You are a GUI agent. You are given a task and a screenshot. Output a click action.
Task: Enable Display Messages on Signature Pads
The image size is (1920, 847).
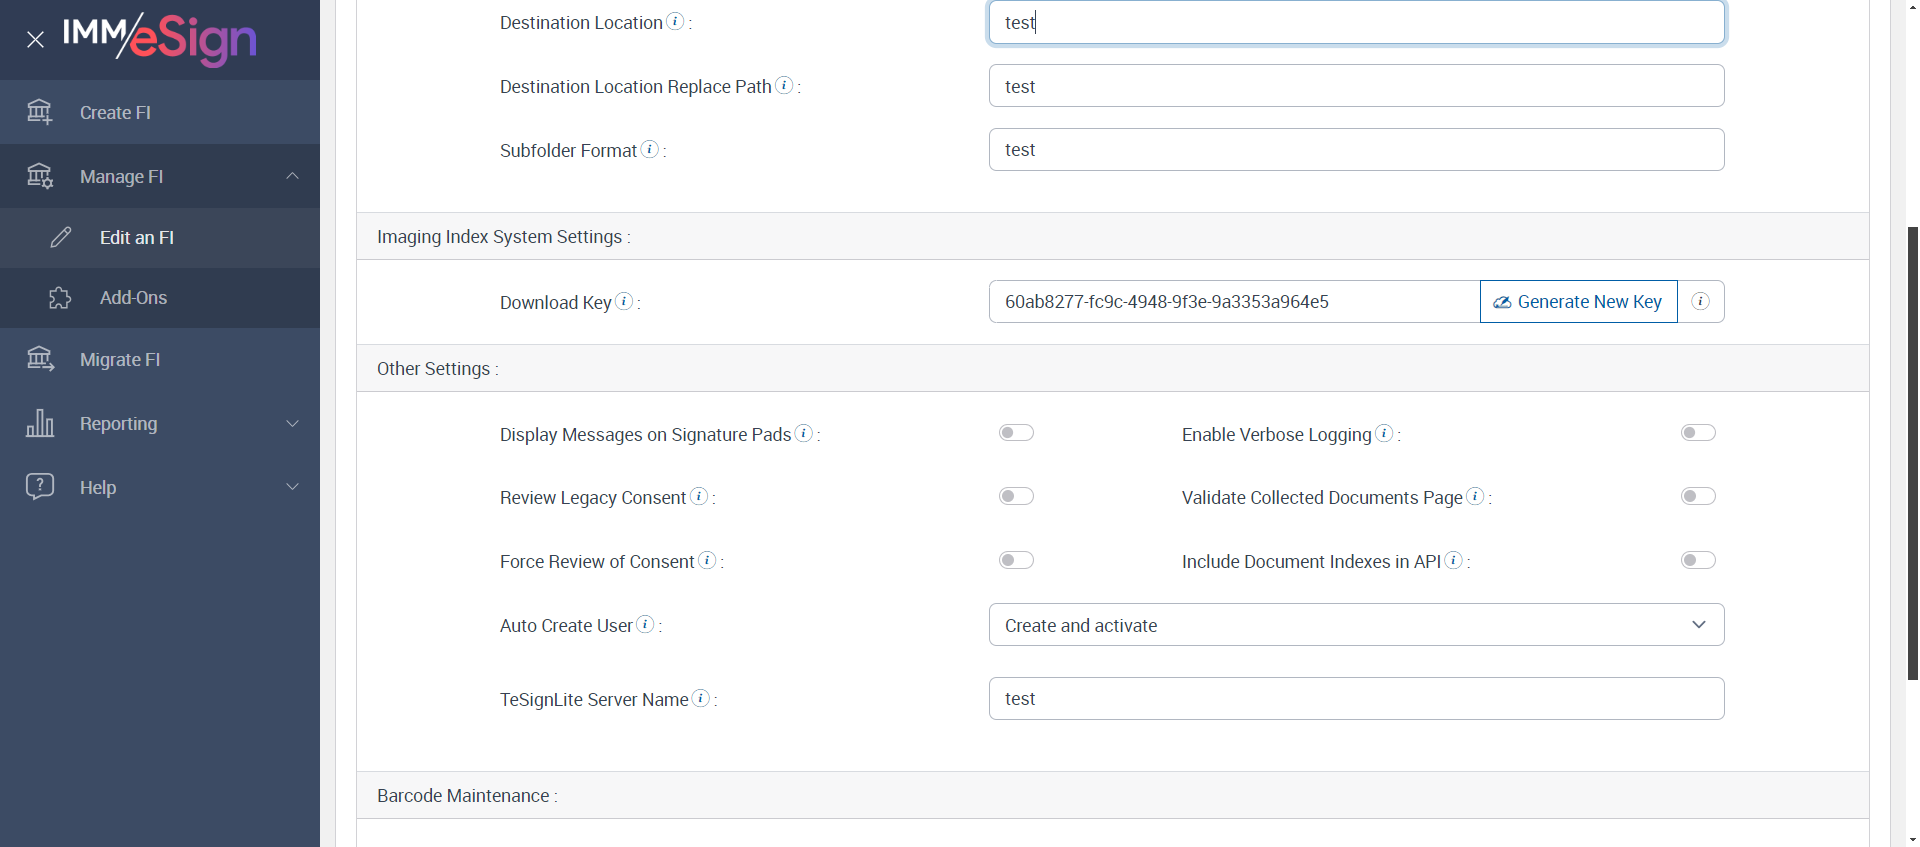(1016, 433)
